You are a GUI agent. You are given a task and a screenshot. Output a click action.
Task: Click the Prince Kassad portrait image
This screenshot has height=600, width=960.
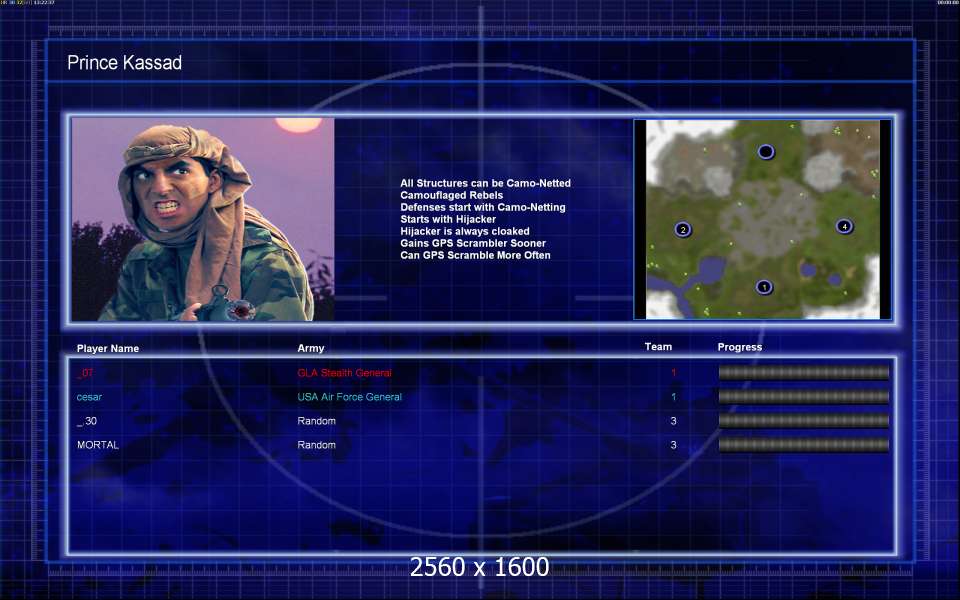[203, 219]
